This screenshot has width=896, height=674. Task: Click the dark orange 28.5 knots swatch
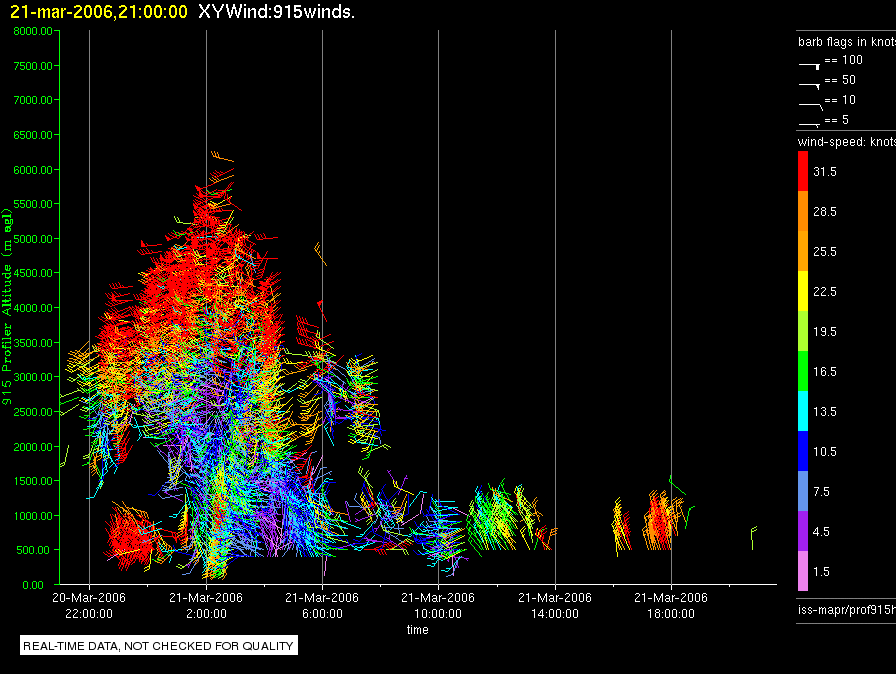tap(803, 211)
